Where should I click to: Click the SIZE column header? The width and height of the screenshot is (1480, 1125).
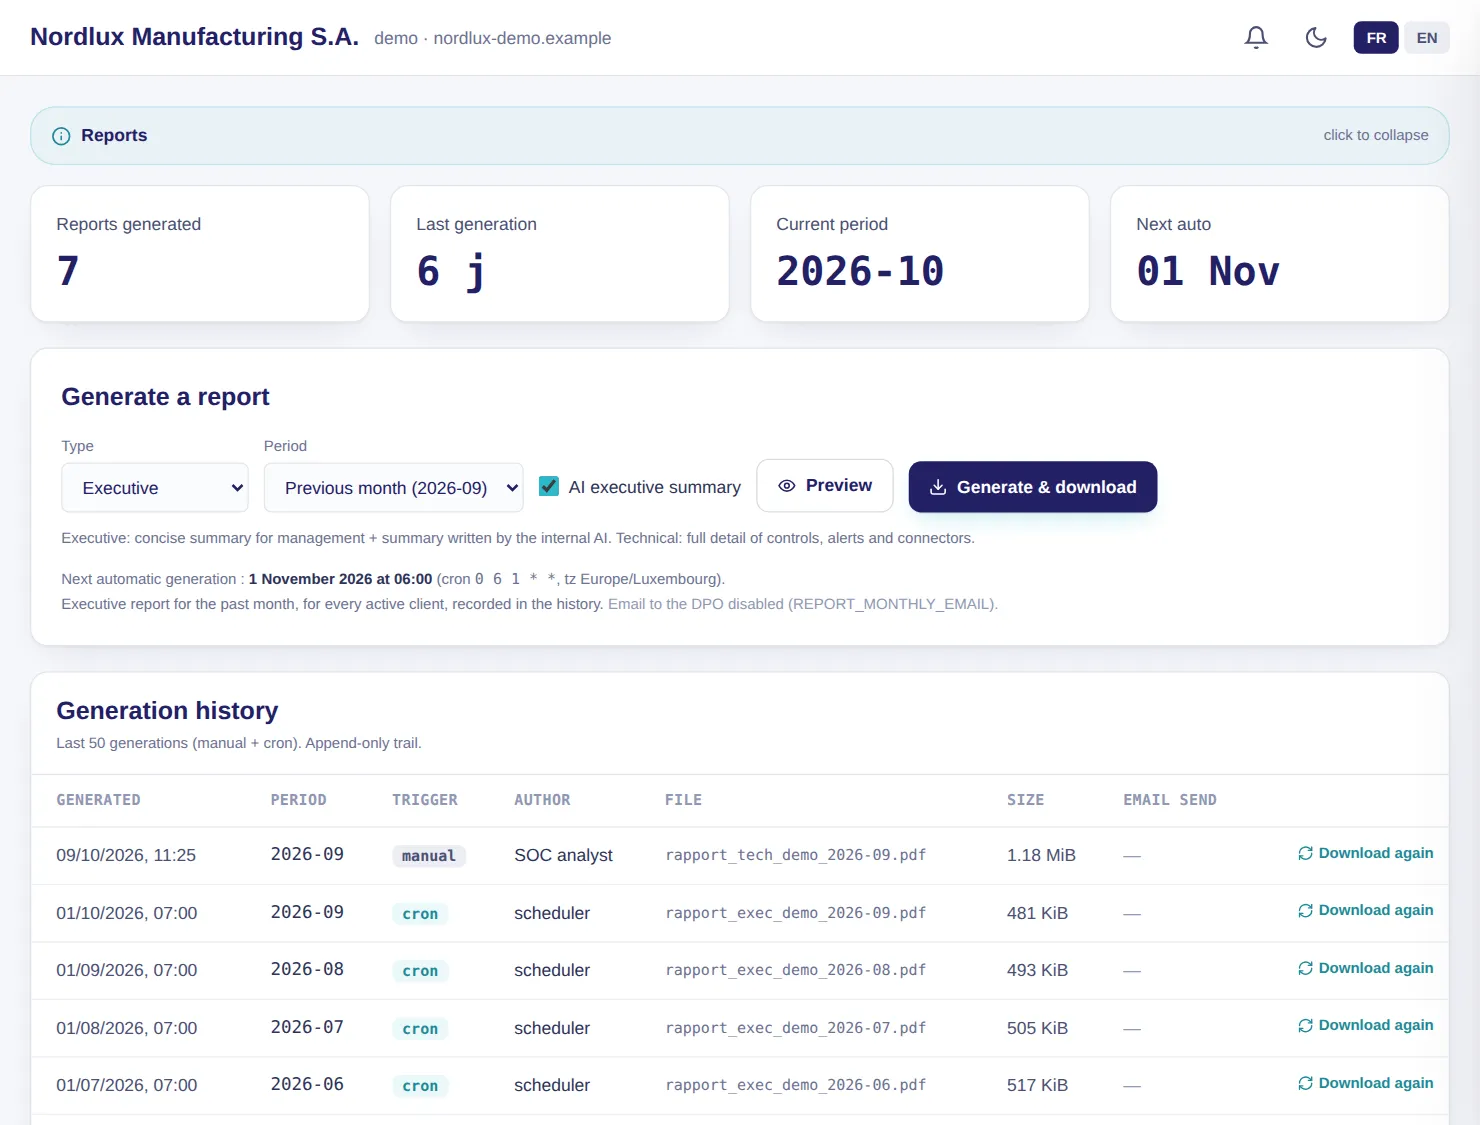(x=1025, y=800)
